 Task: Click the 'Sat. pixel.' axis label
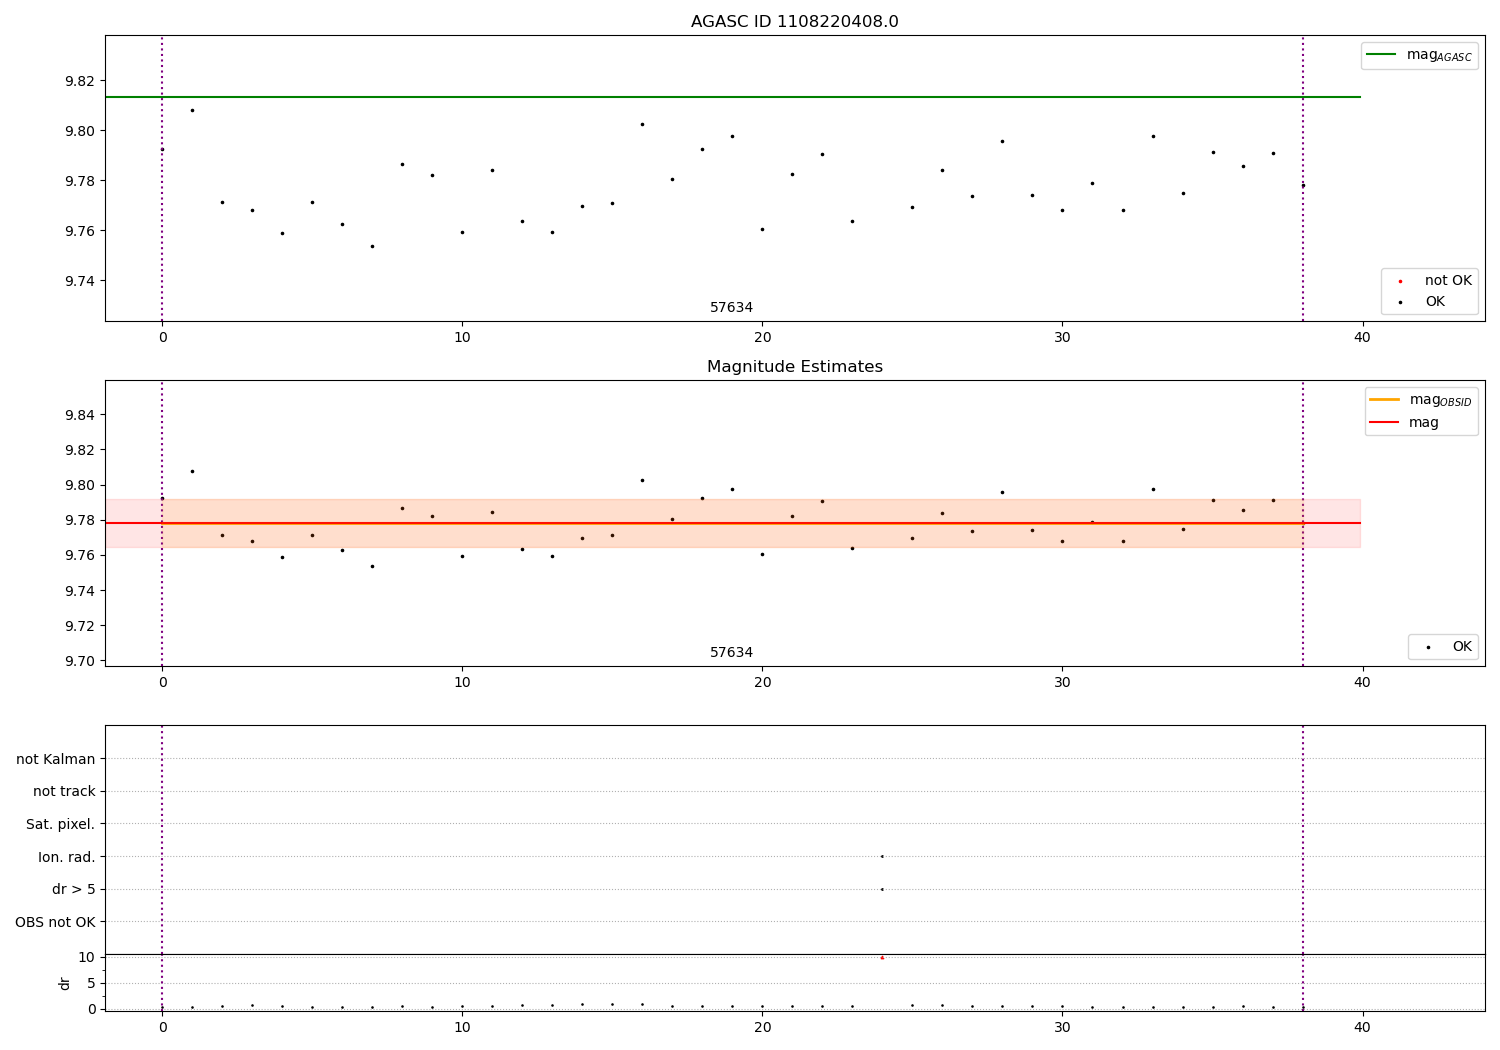[x=61, y=824]
